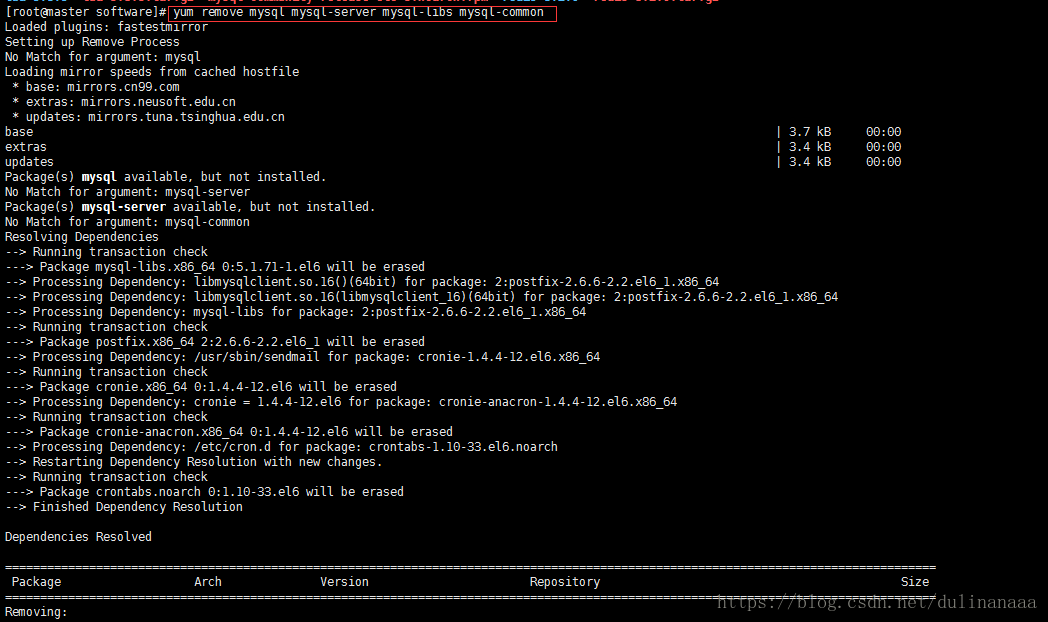This screenshot has width=1048, height=622.
Task: Click 'Finished Dependency Resolution' line
Action: (124, 507)
